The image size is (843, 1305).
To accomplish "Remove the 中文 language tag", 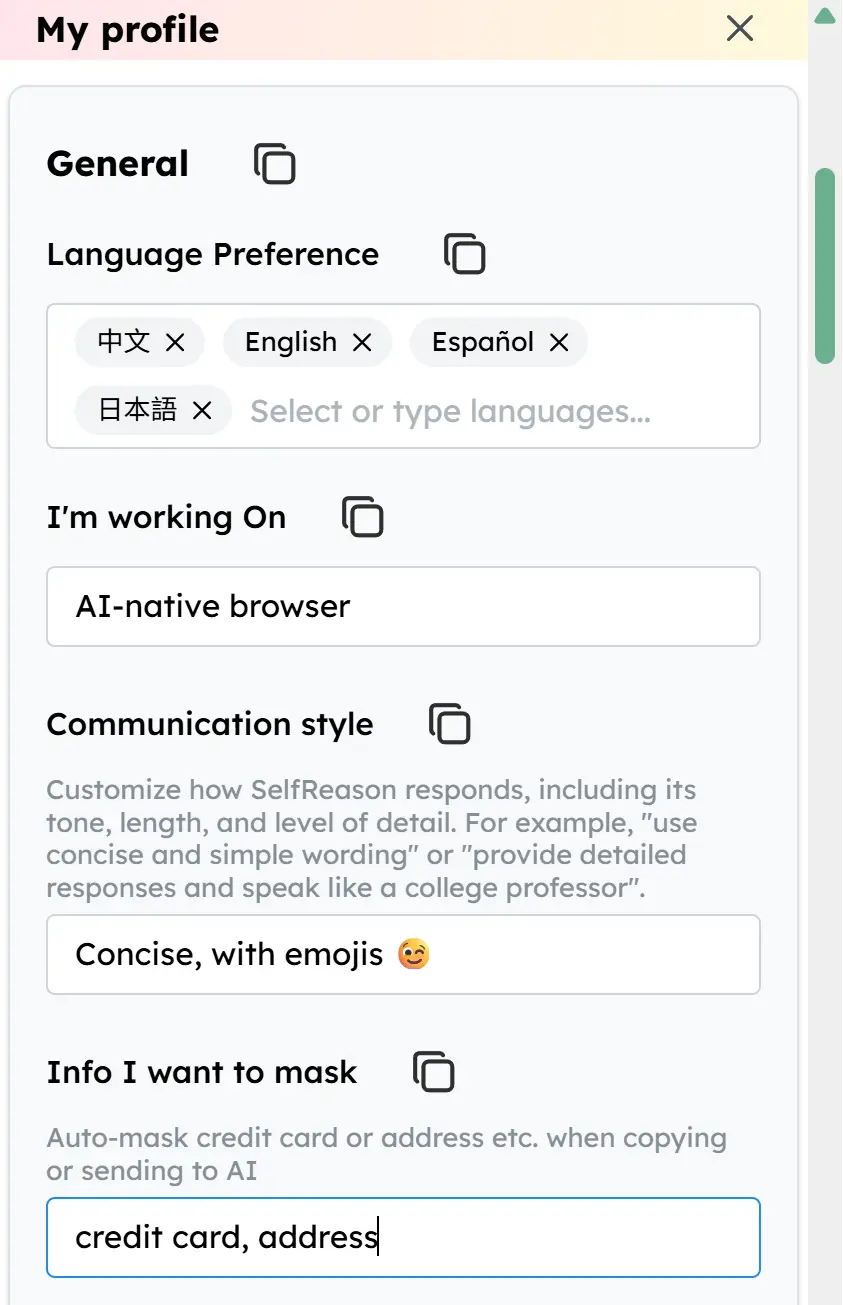I will coord(175,343).
